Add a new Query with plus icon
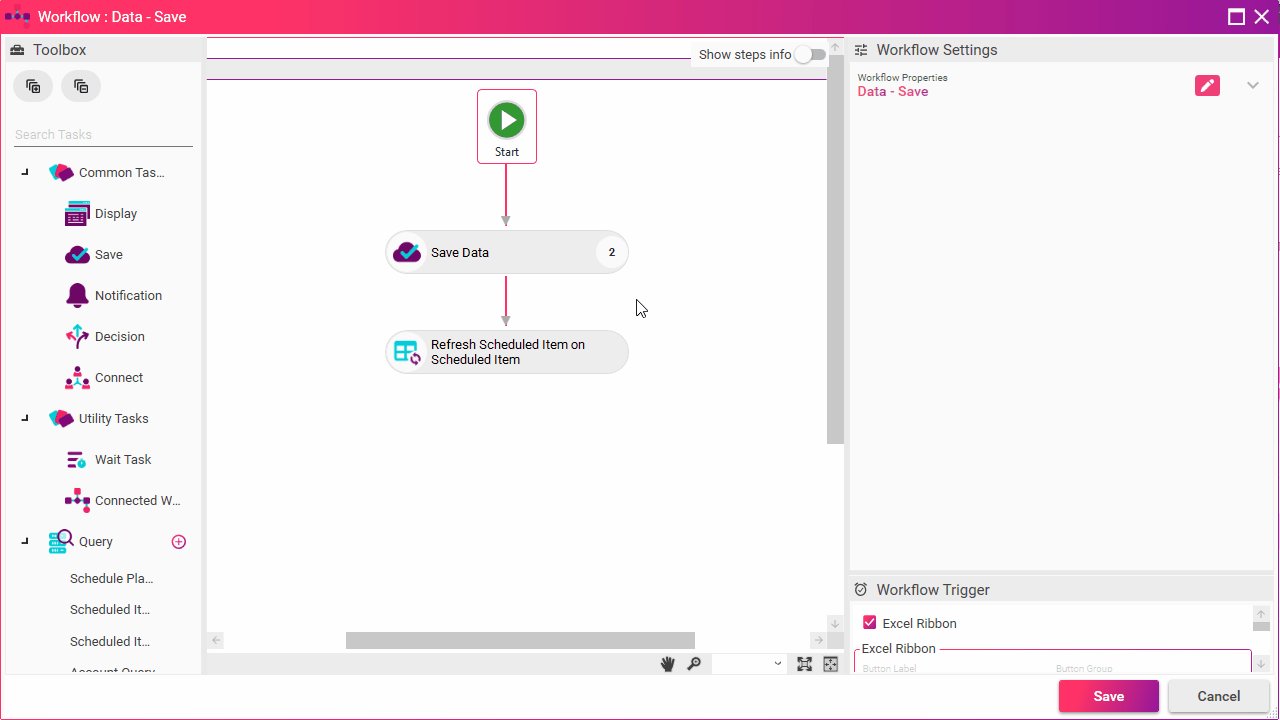 (x=179, y=542)
